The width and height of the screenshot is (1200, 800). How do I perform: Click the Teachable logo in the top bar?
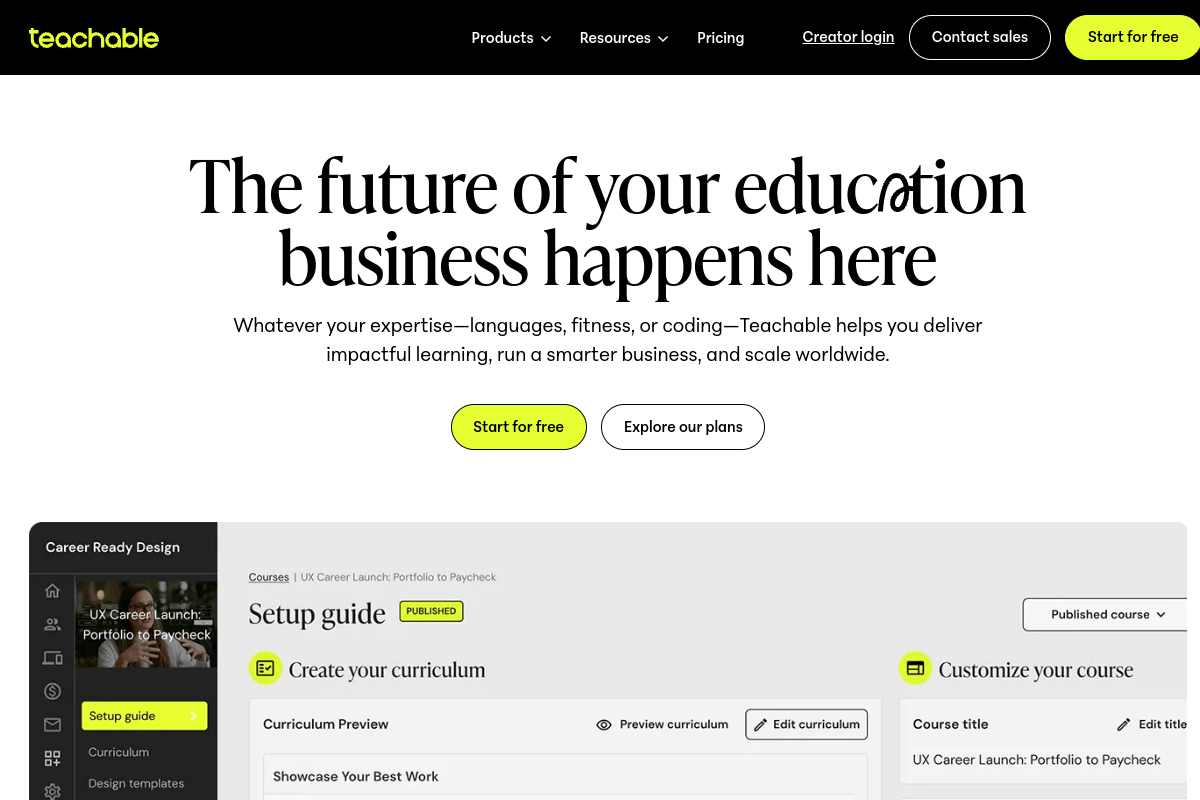(x=93, y=38)
